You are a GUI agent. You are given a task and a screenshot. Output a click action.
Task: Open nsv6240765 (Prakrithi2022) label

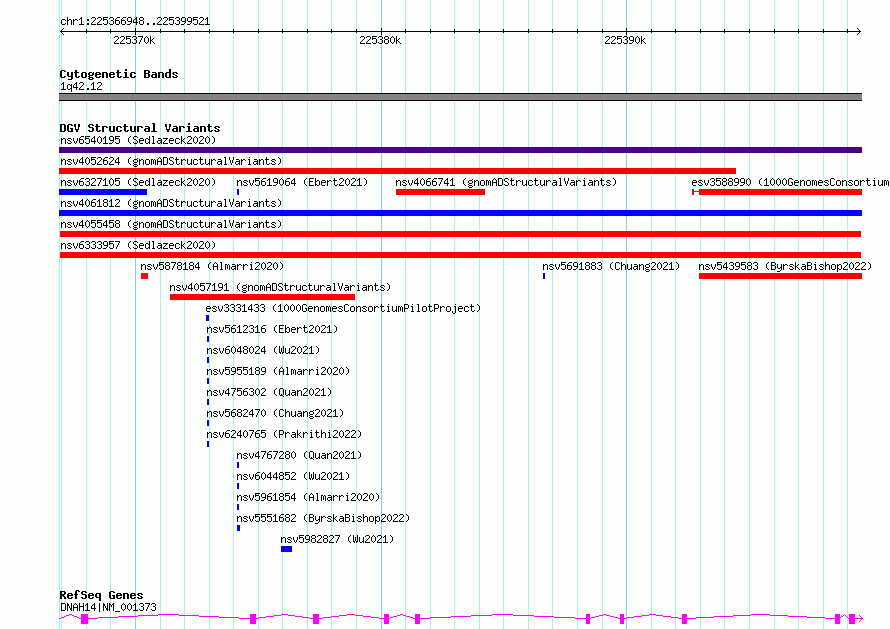pos(284,434)
